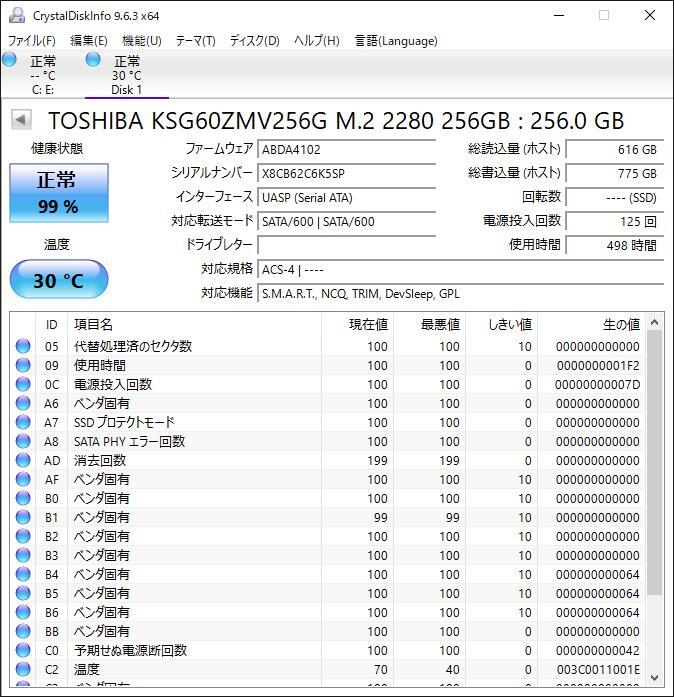Viewport: 674px width, 697px height.
Task: Open the ディスク(D) menu
Action: tap(255, 41)
